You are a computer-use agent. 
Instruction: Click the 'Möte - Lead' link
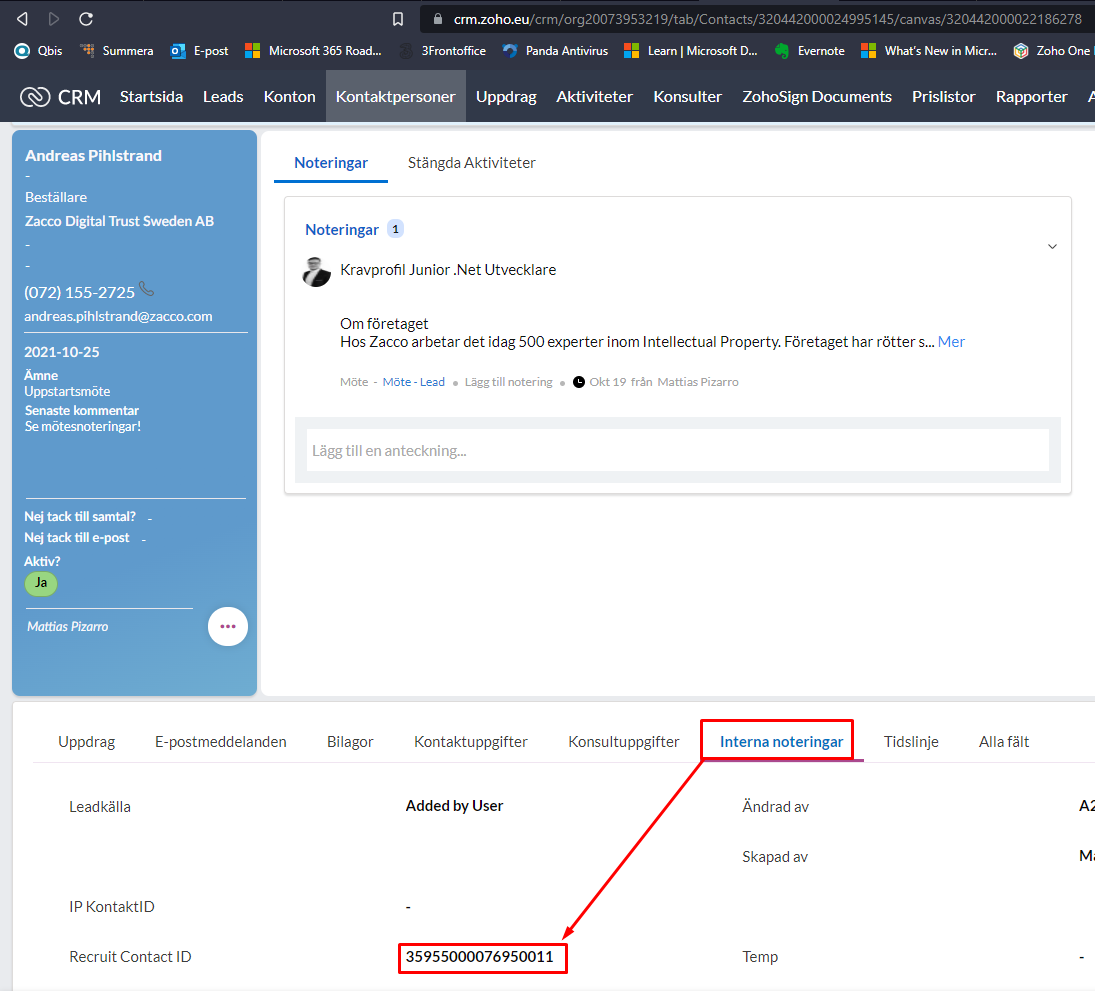tap(413, 382)
